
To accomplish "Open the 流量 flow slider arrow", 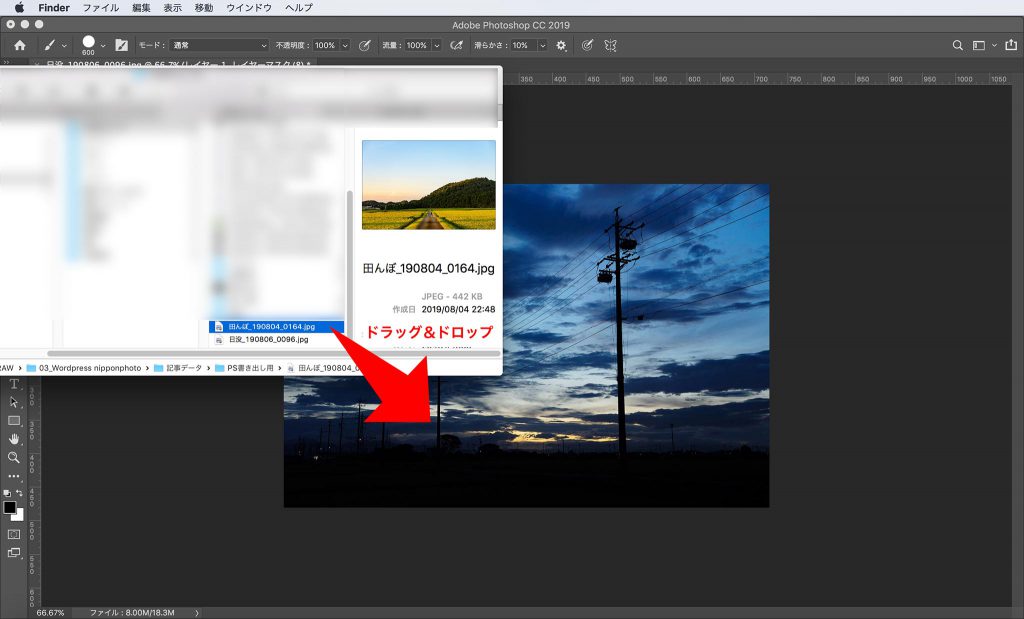I will point(437,45).
